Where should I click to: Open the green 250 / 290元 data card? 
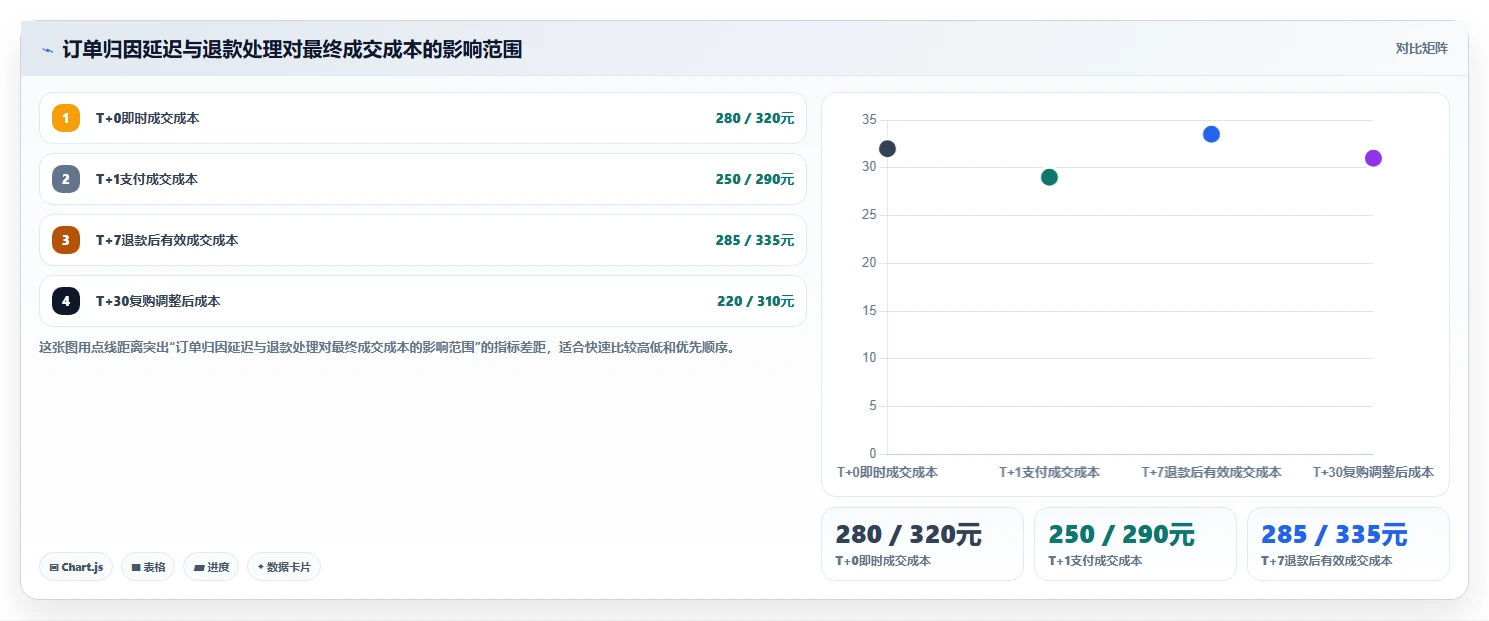pos(1135,544)
